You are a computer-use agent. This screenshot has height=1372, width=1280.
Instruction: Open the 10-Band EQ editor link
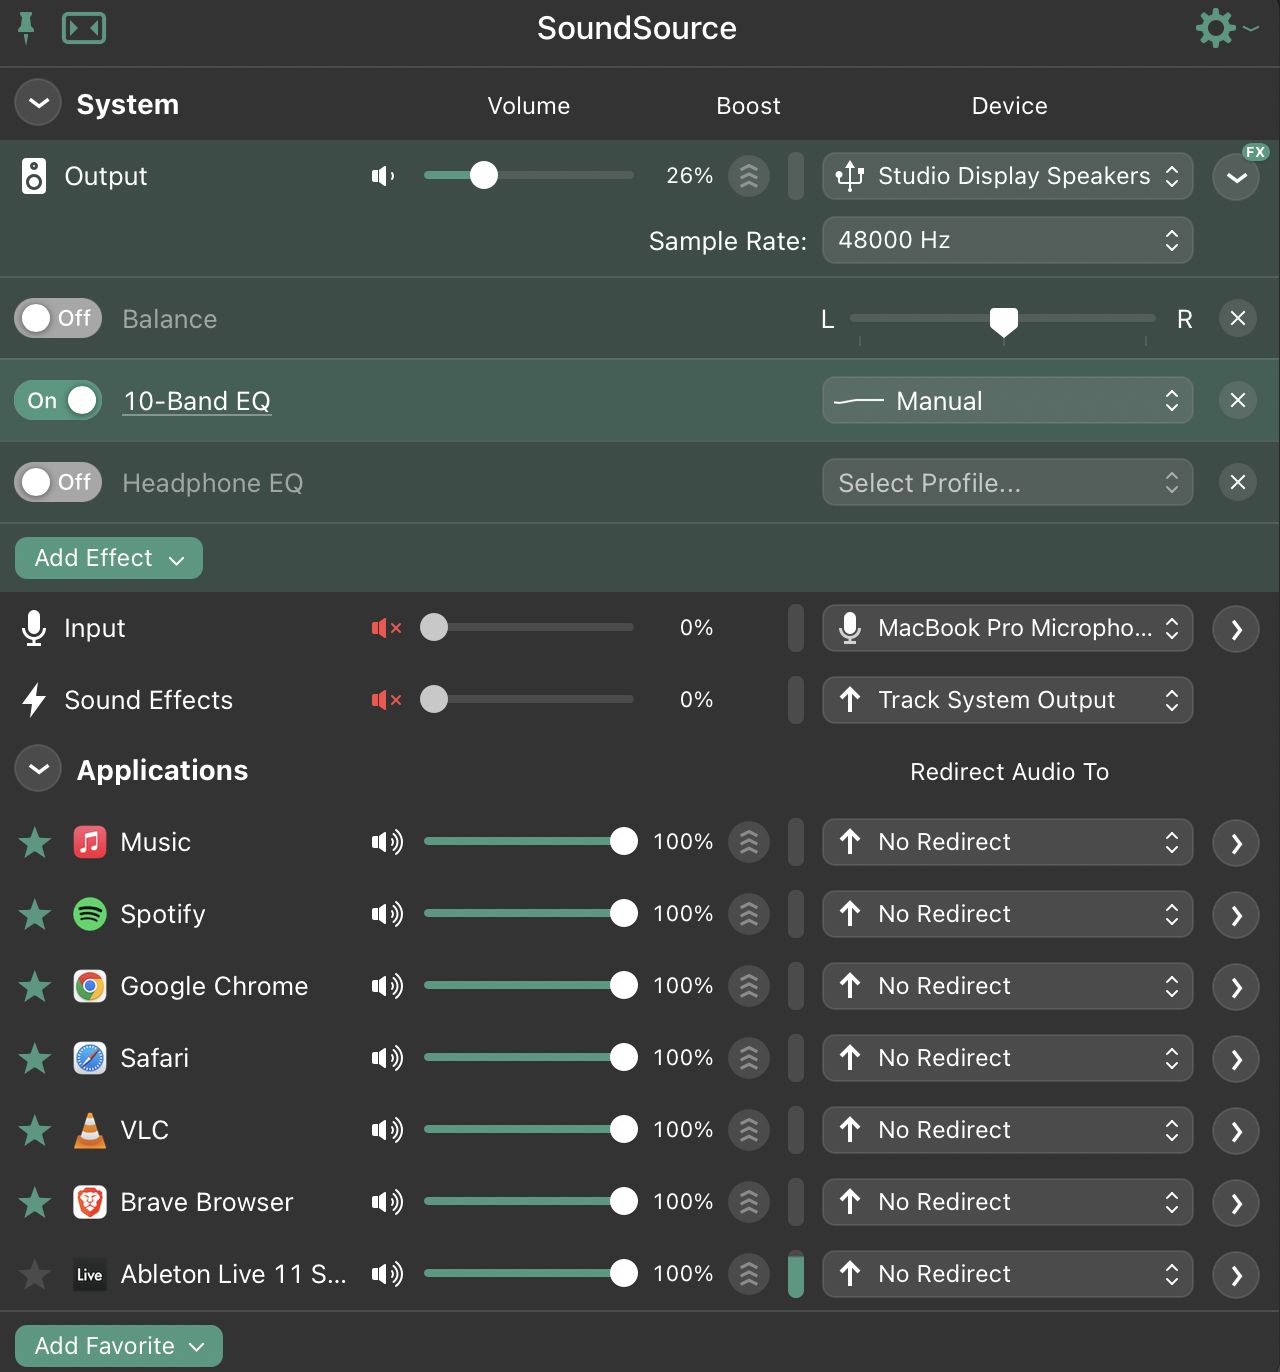tap(197, 401)
